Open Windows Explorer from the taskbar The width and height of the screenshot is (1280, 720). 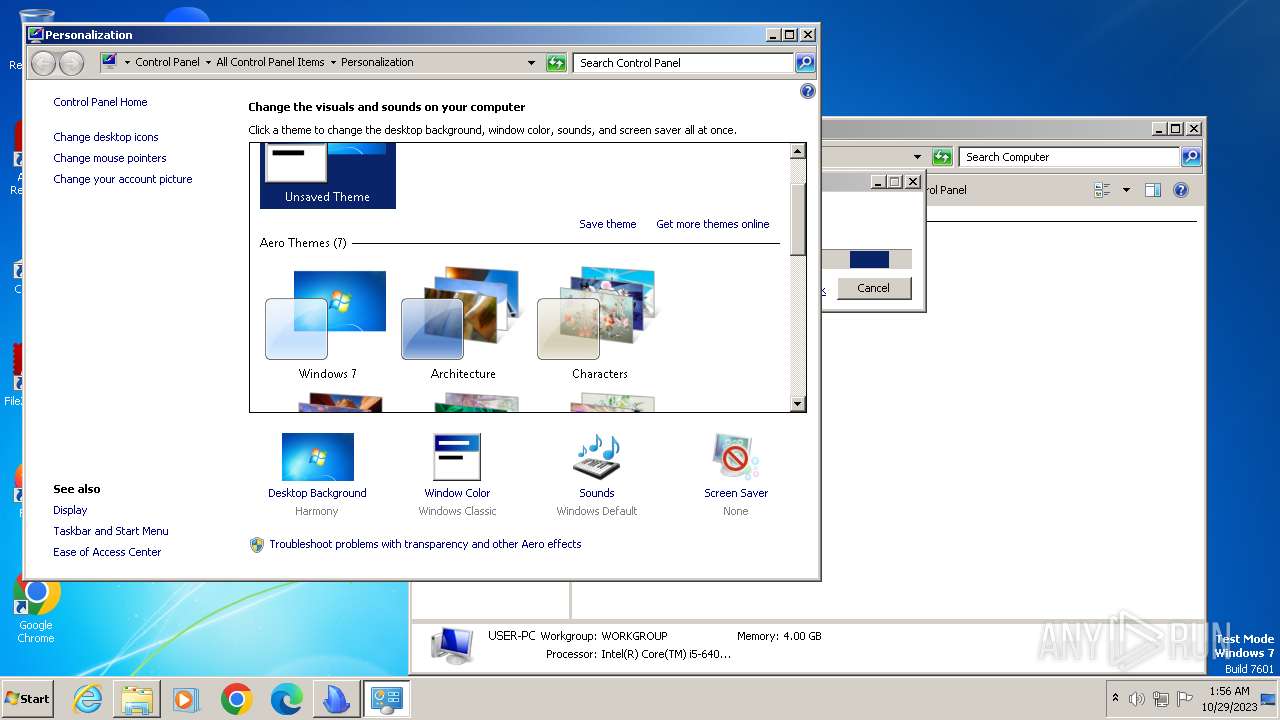point(137,699)
